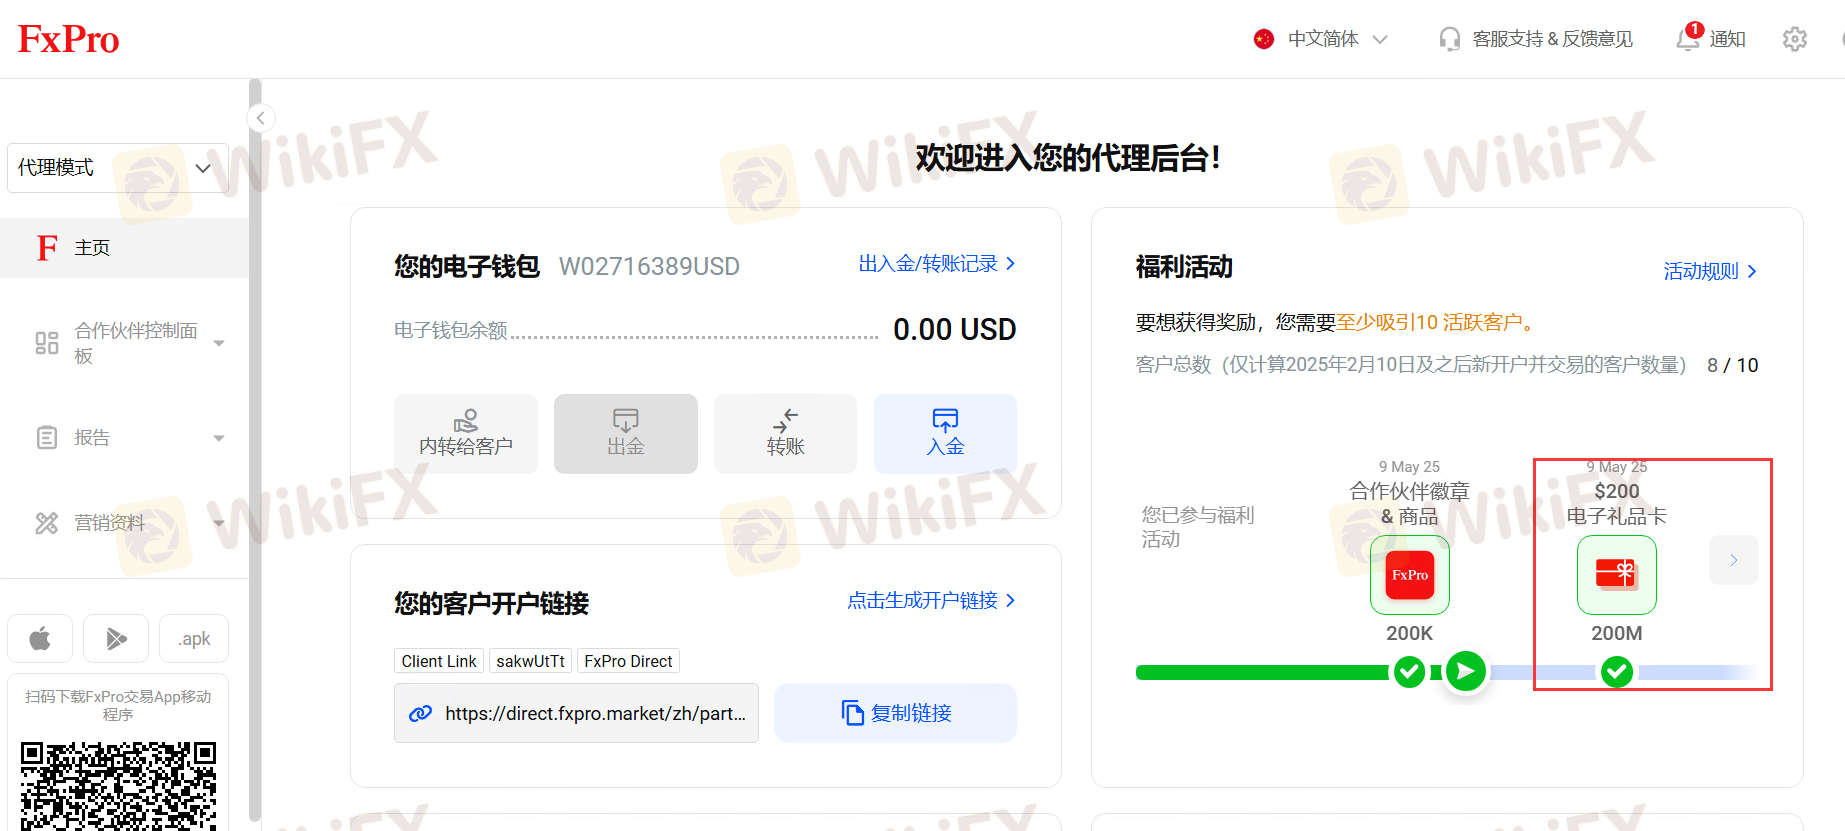
Task: Click the sidebar vertical scrollbar
Action: tap(255, 450)
